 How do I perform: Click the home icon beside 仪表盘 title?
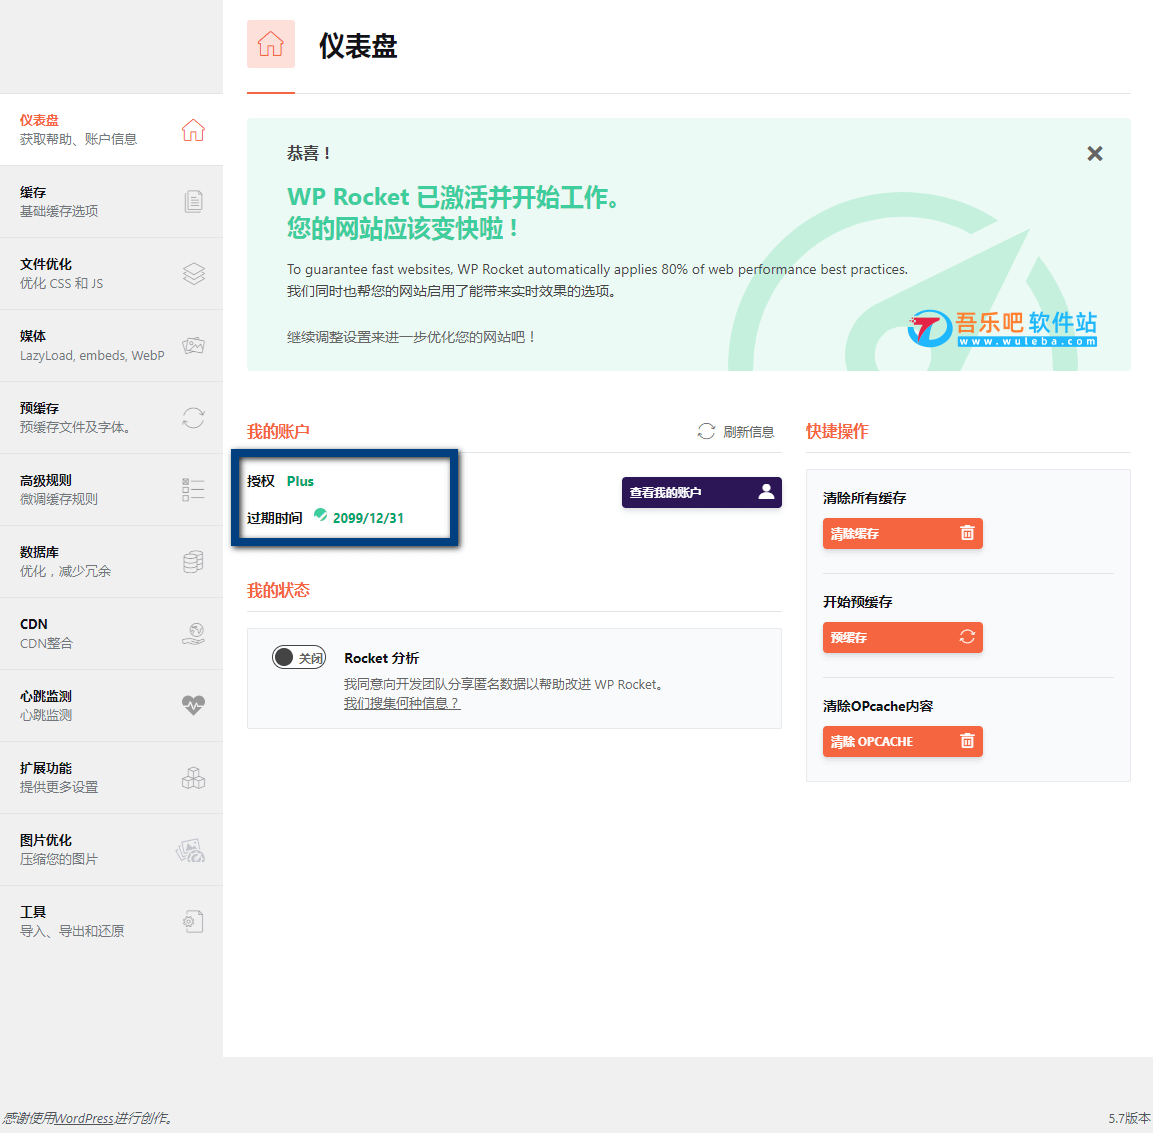(271, 44)
